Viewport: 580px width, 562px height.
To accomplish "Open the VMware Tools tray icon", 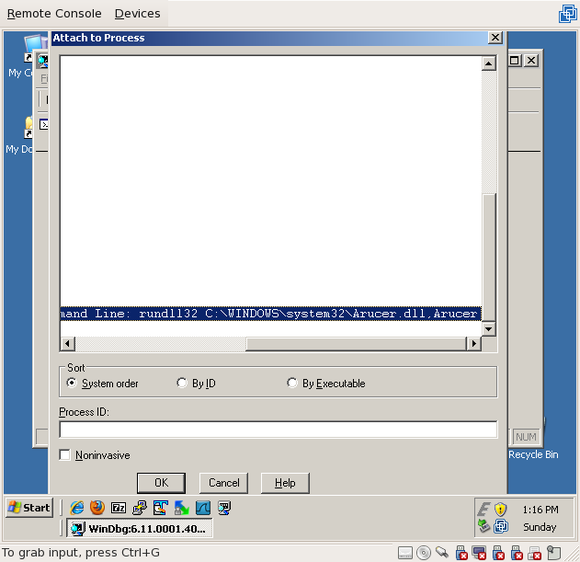I will [x=500, y=526].
